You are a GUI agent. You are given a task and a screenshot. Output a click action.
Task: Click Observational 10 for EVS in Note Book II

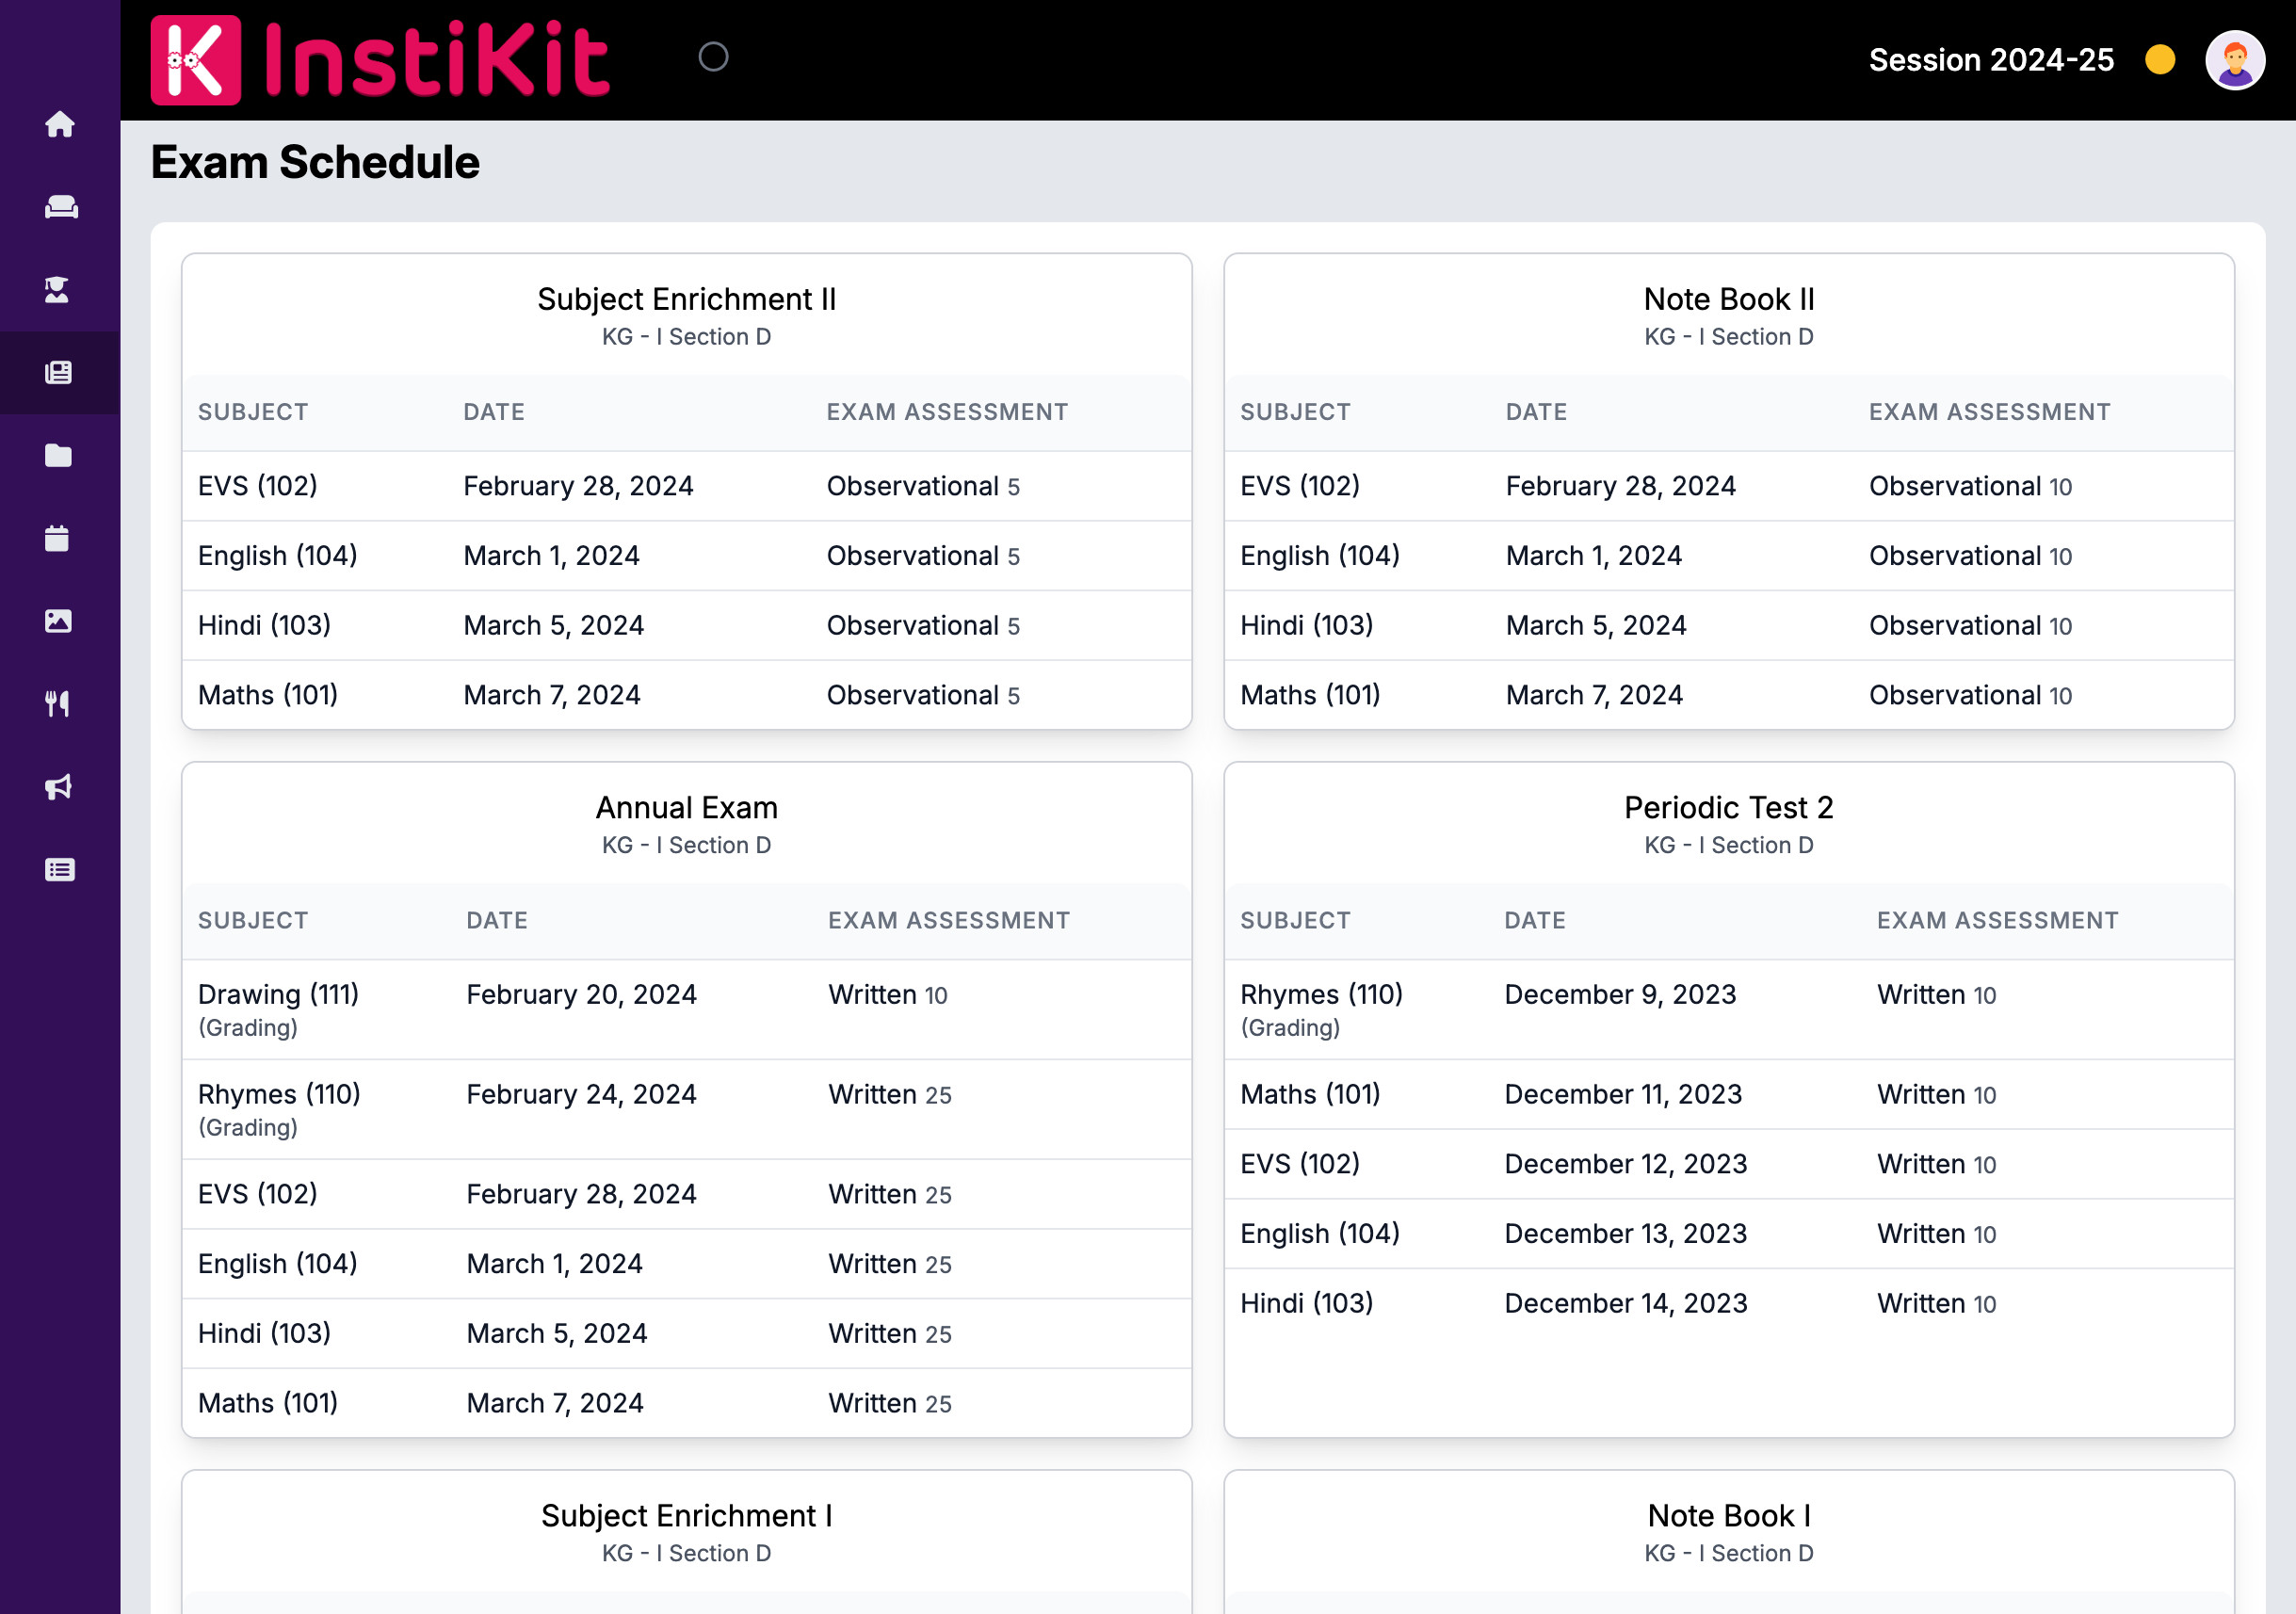pos(1970,486)
